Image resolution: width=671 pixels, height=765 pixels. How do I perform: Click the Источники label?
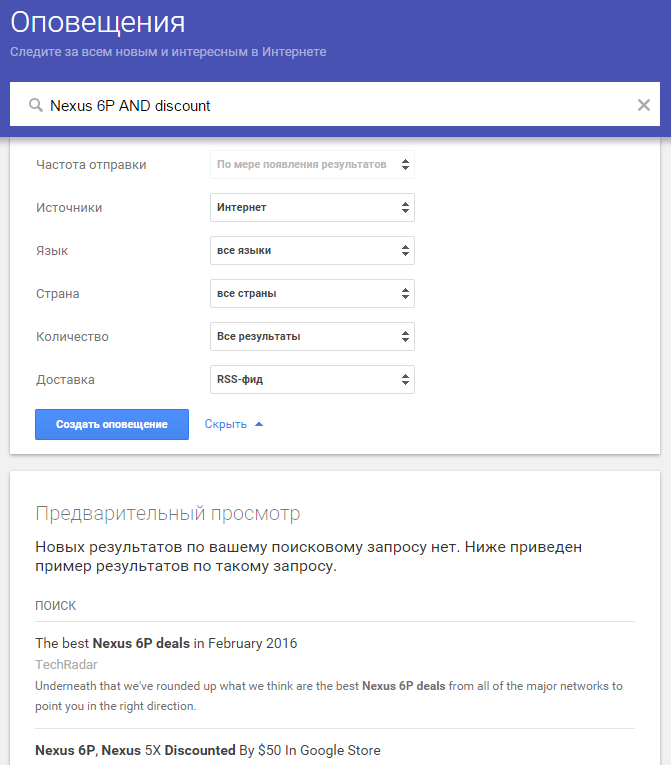pos(69,208)
